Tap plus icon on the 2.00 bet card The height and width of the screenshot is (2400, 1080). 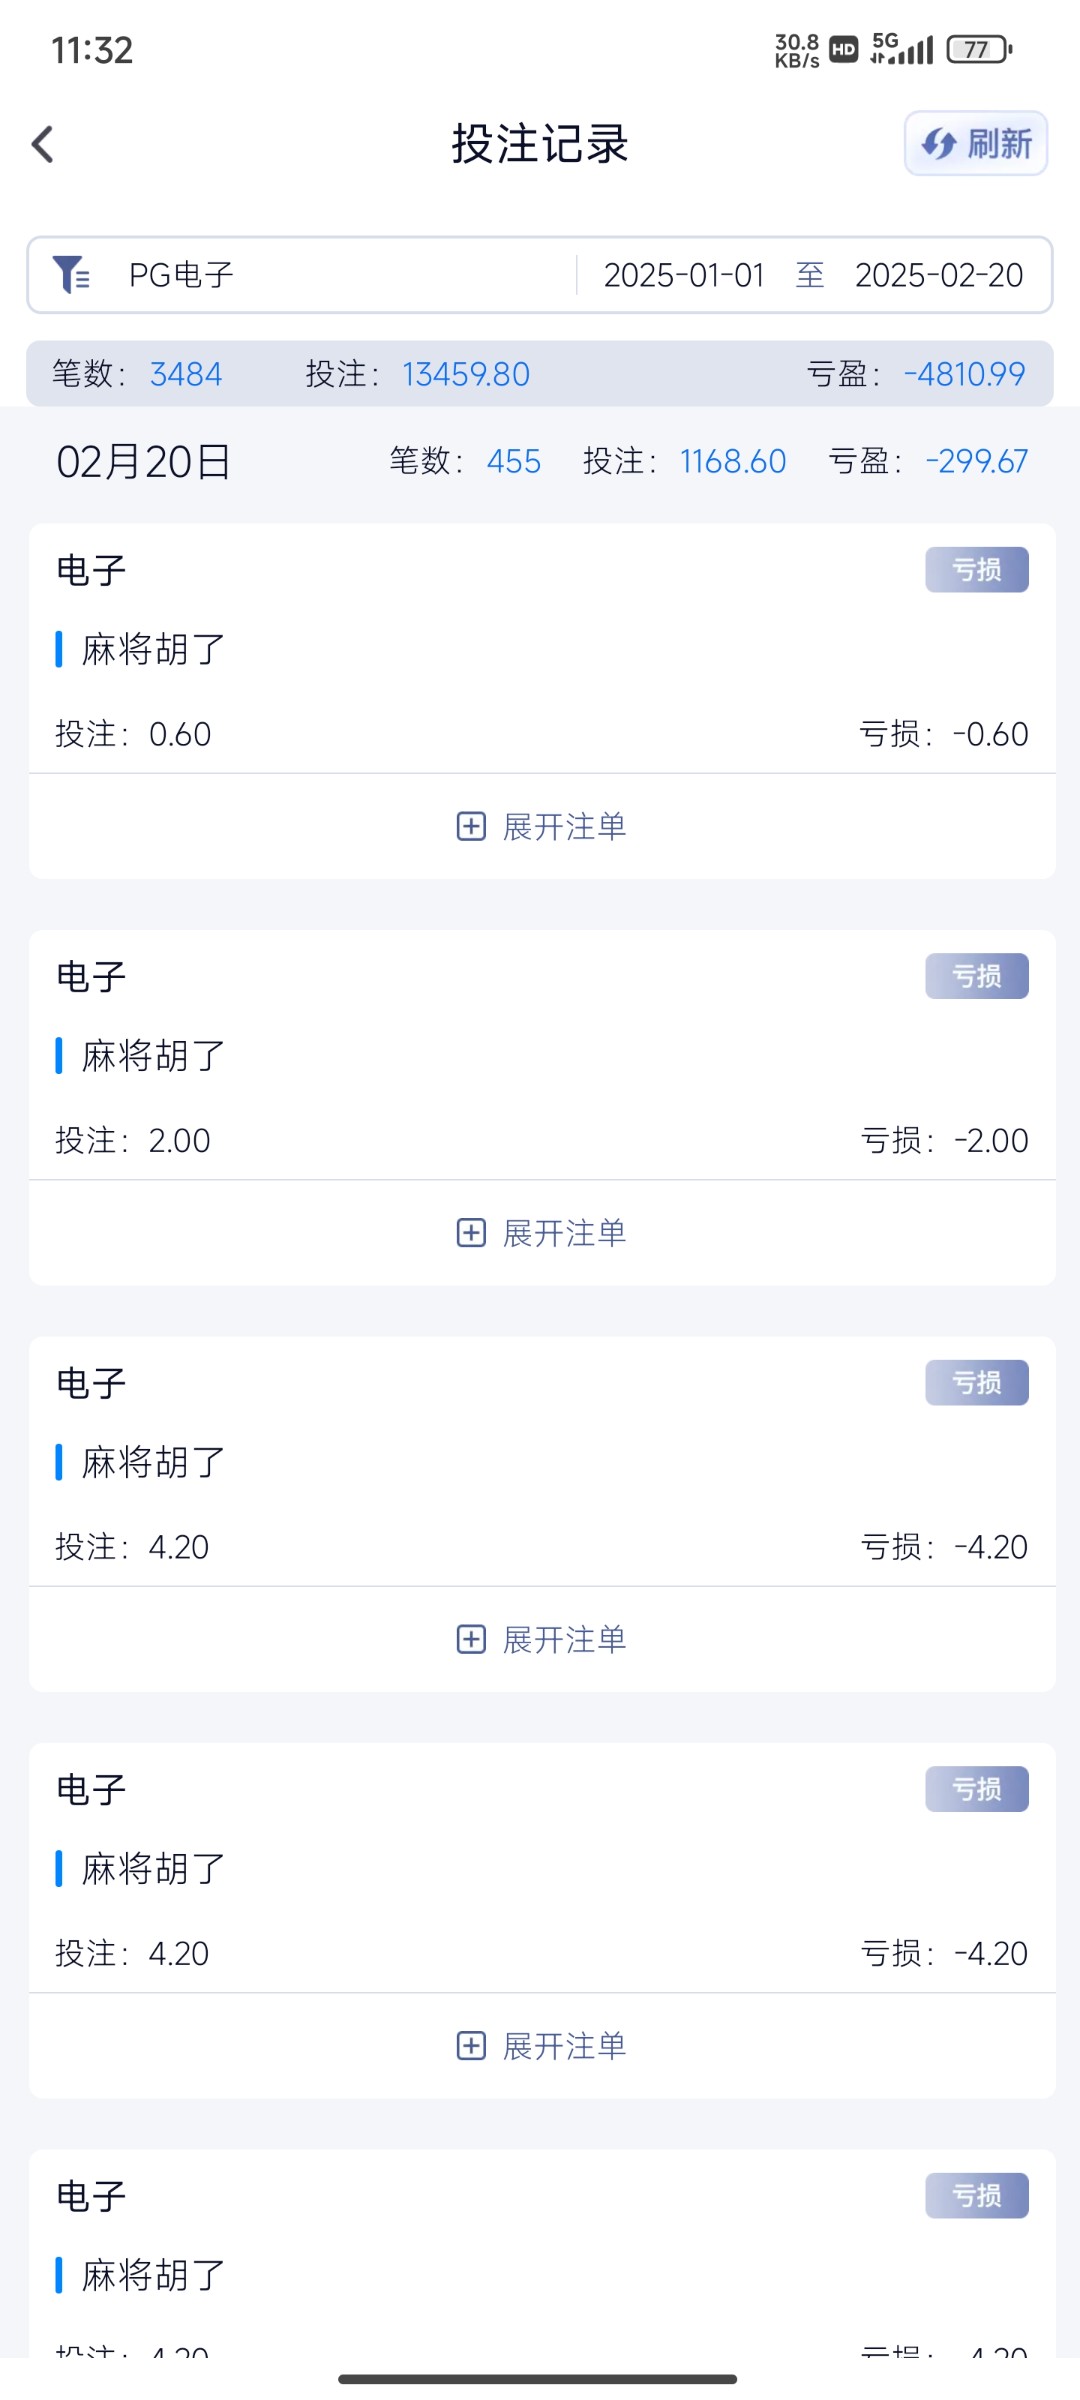point(471,1233)
